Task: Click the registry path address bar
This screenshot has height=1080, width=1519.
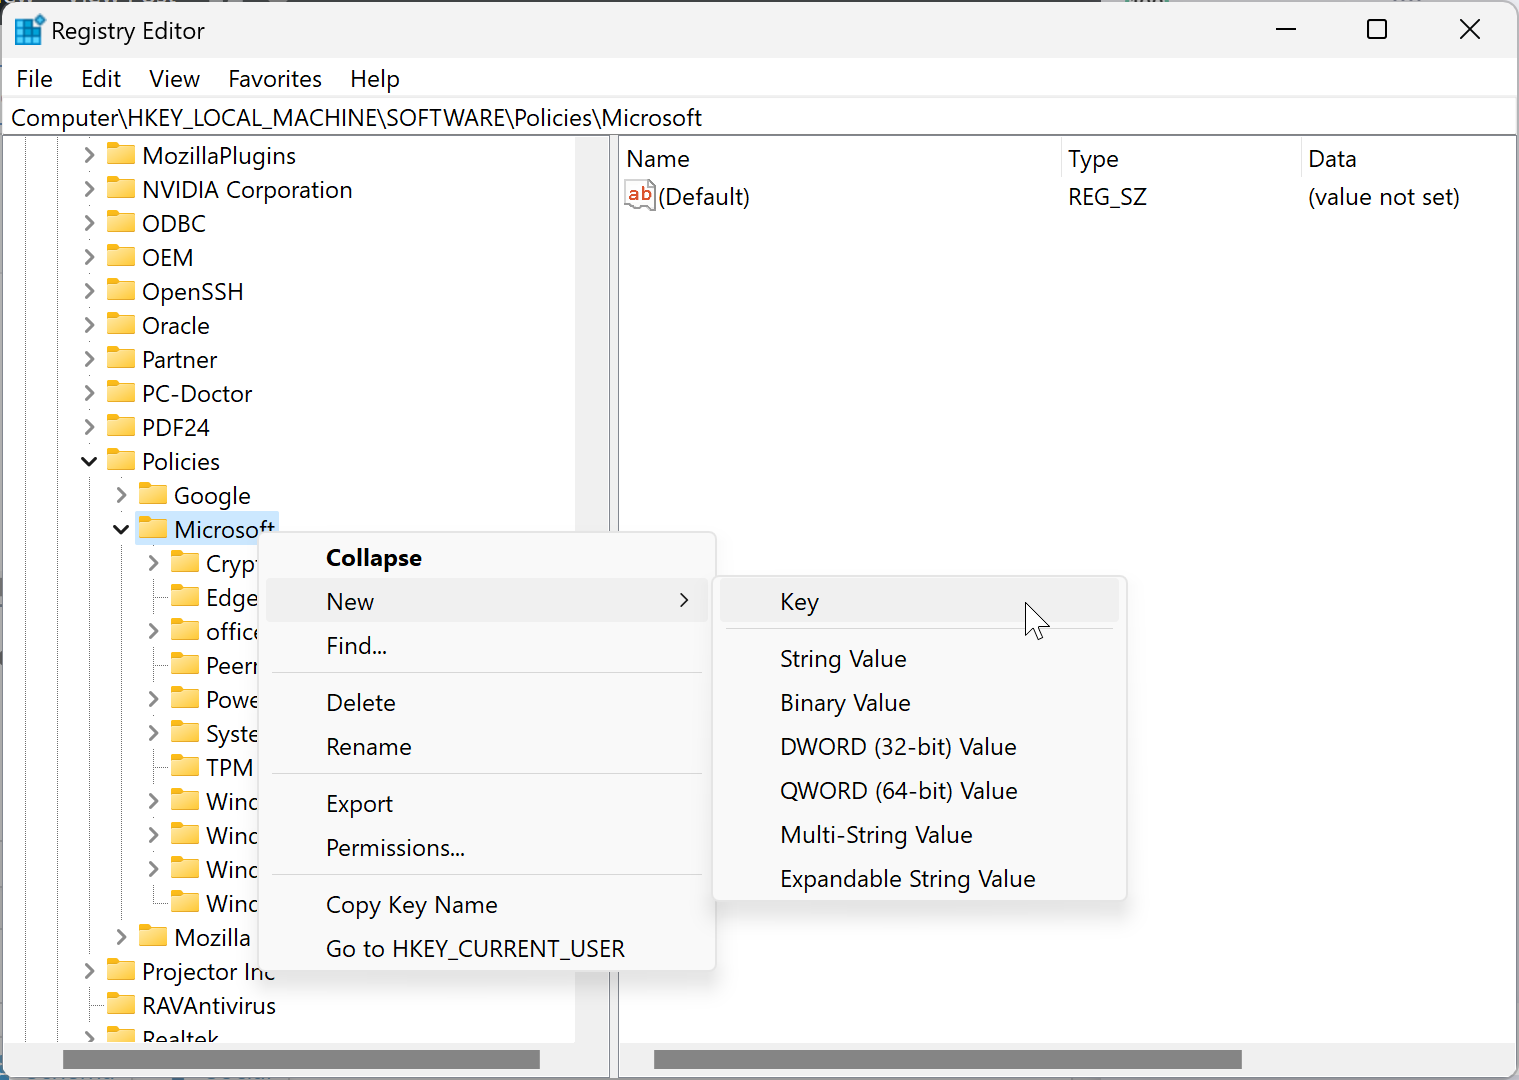Action: (x=759, y=117)
